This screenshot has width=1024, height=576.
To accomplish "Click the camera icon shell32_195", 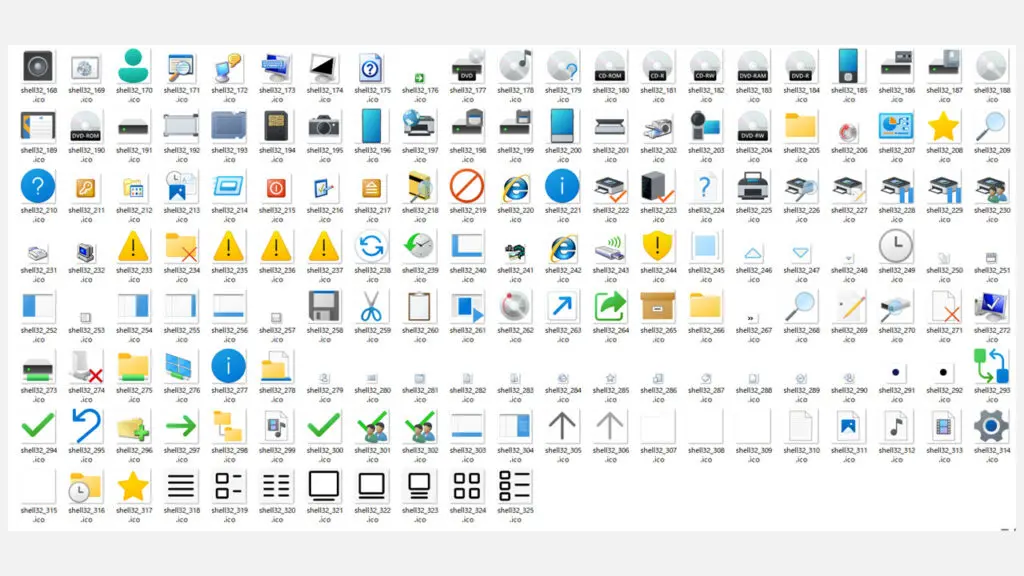I will click(x=324, y=126).
